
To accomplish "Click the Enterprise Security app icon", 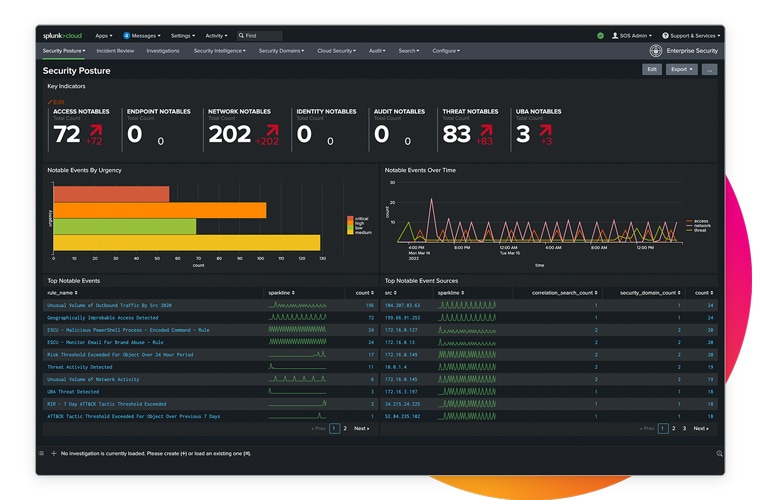I will click(x=656, y=50).
